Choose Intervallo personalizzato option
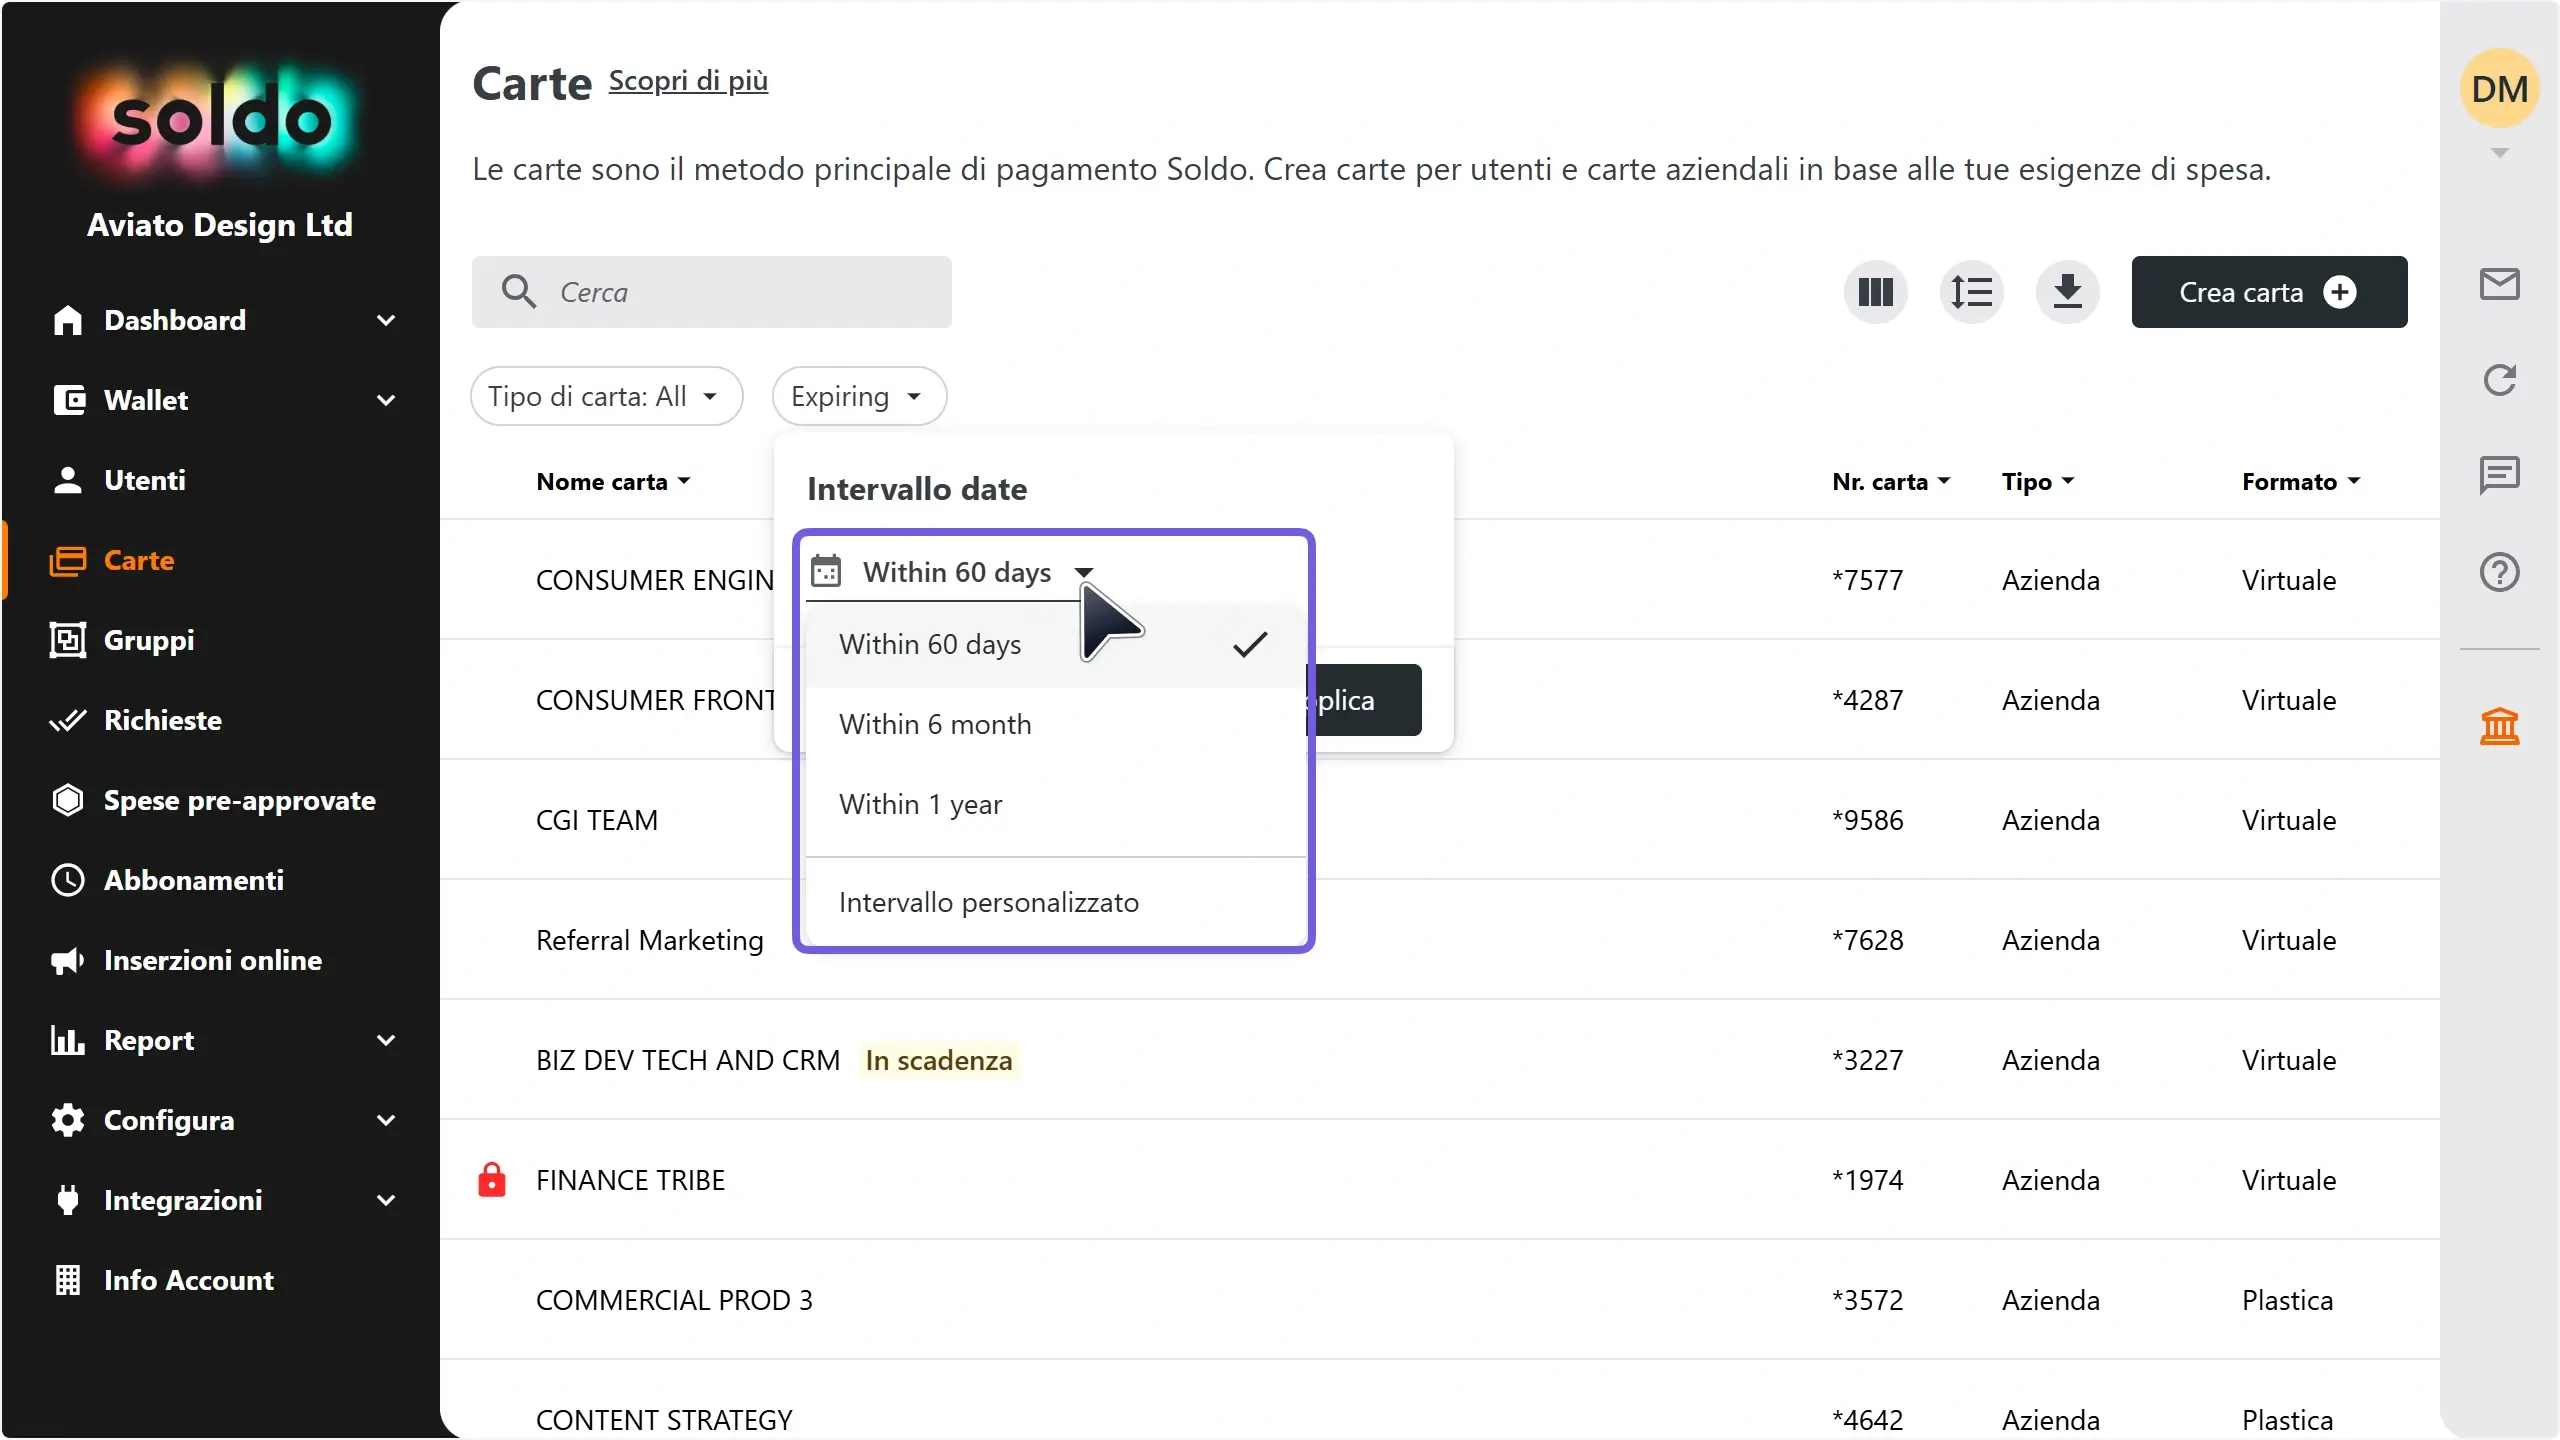 coord(1055,902)
